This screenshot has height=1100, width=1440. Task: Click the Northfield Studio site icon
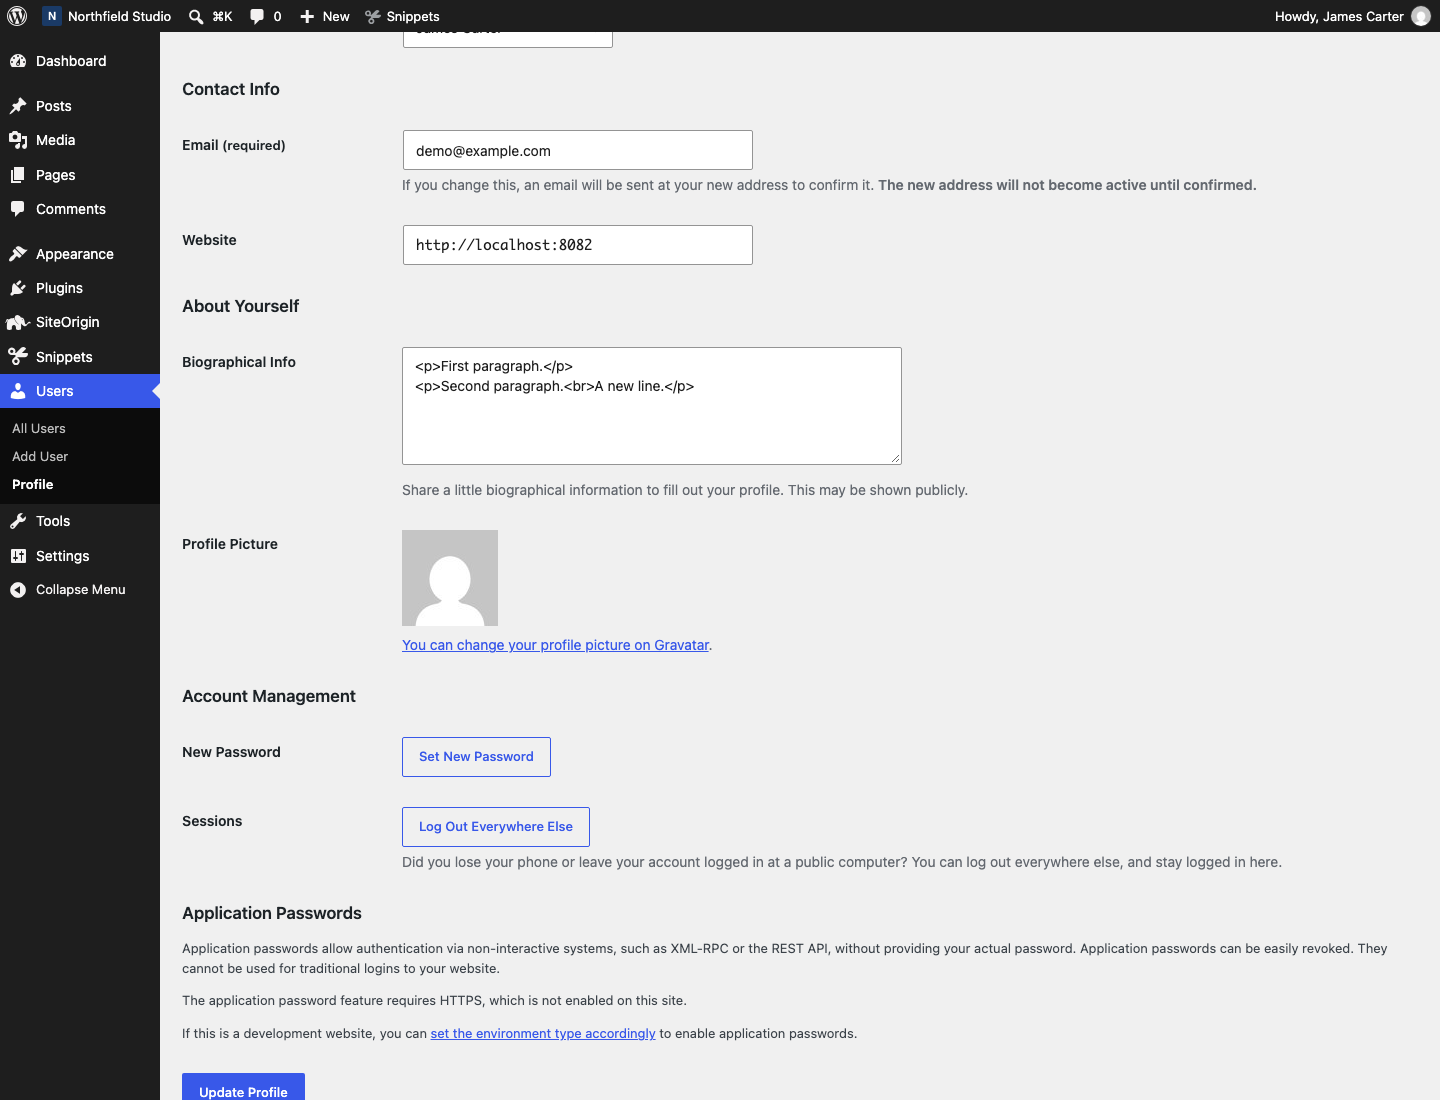[52, 16]
